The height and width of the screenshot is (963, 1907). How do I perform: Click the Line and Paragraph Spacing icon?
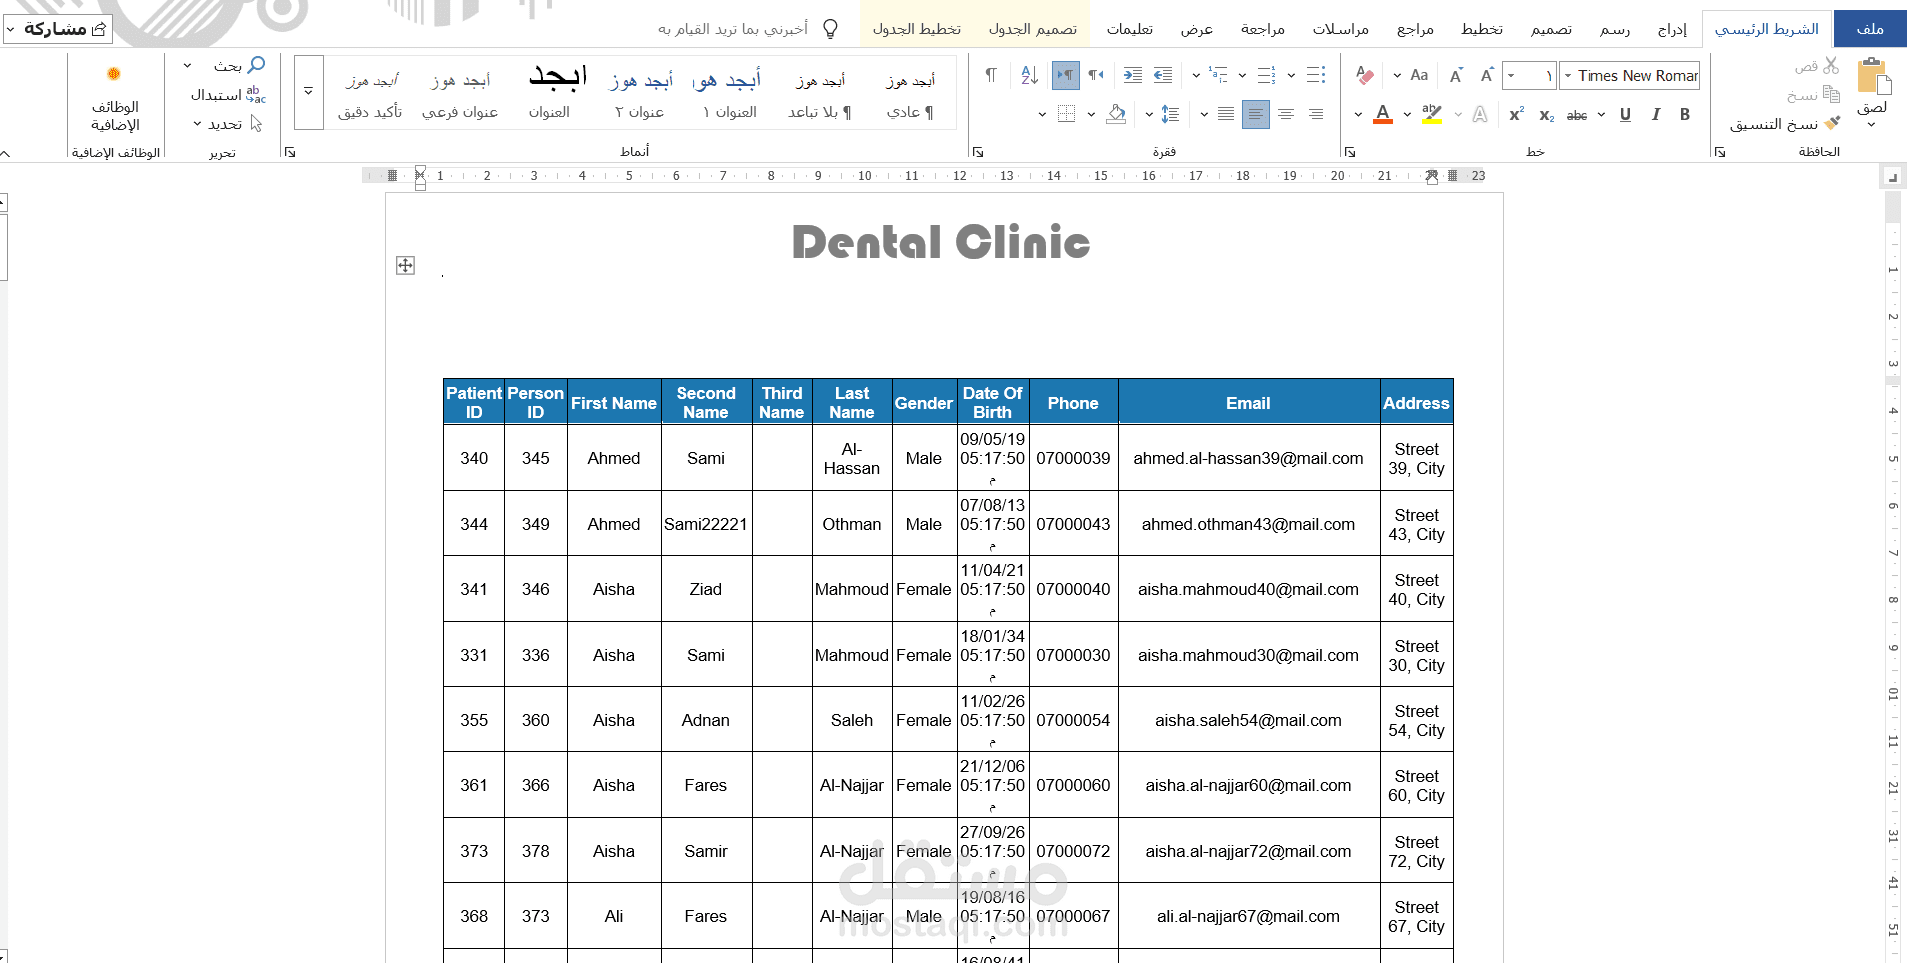[x=1170, y=114]
